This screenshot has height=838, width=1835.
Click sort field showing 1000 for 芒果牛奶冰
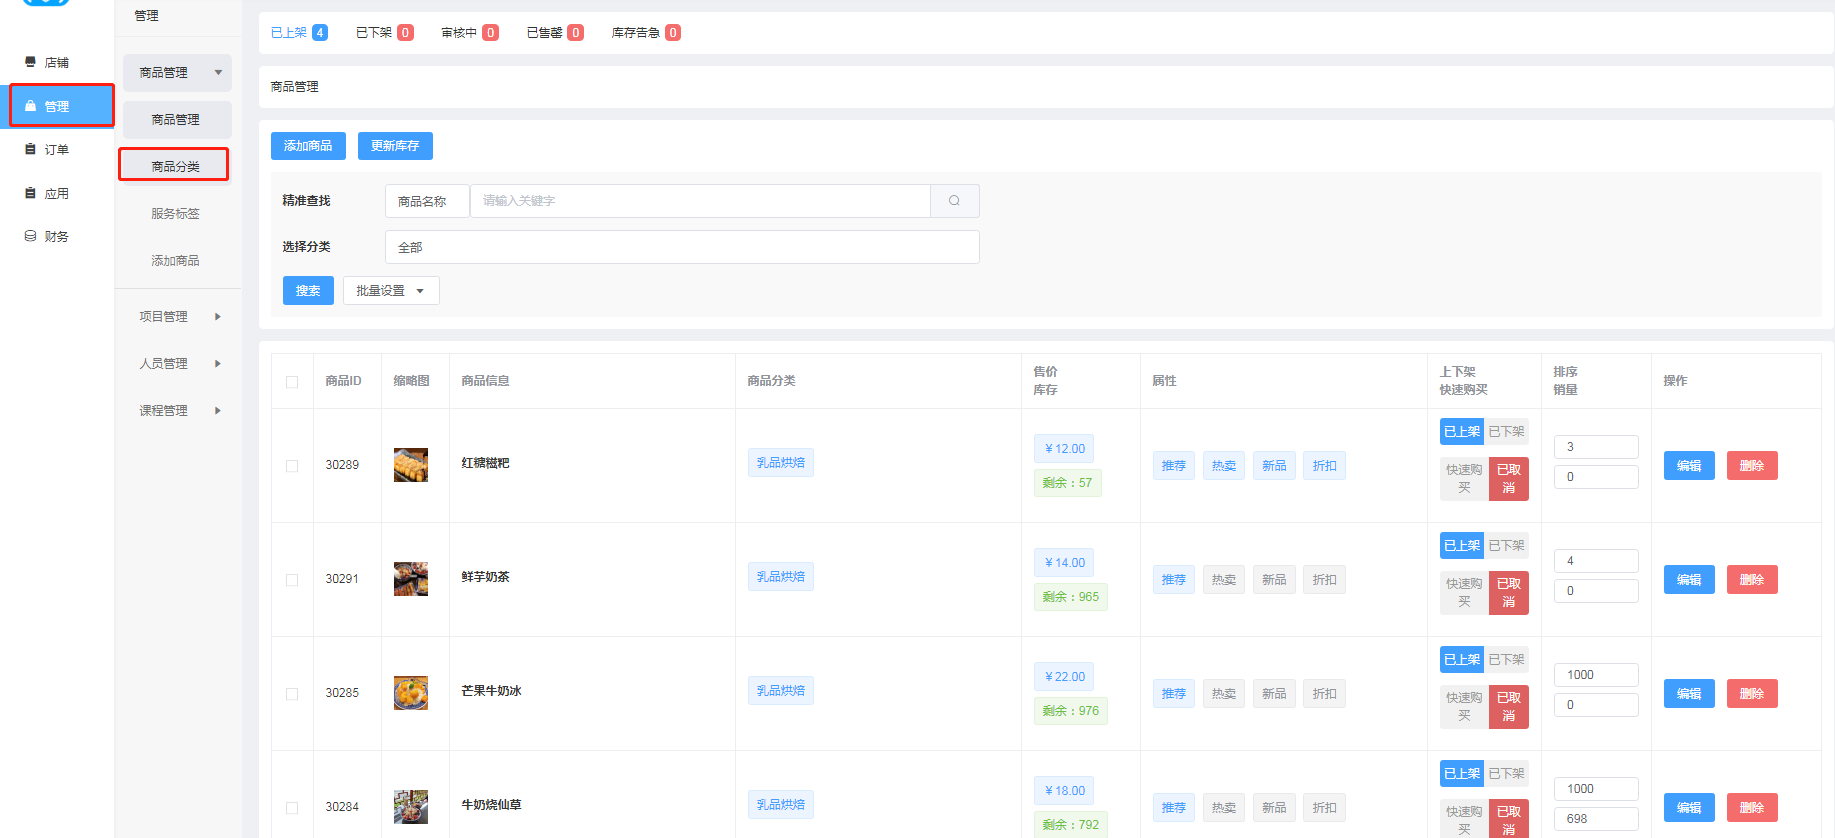point(1596,675)
